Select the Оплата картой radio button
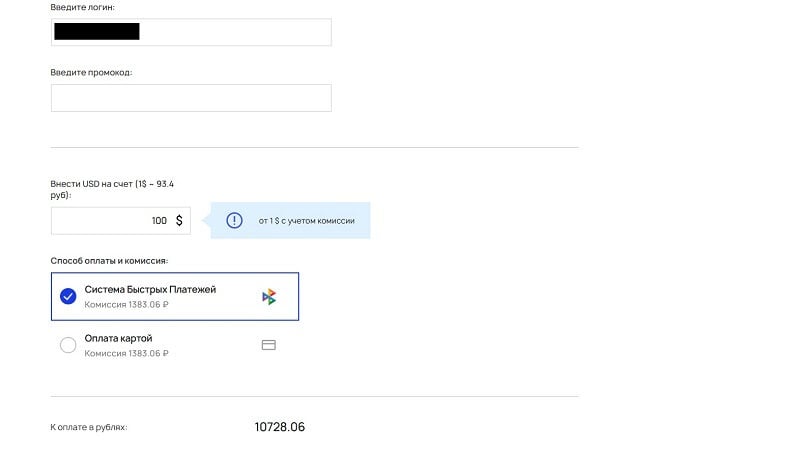This screenshot has height=450, width=800. point(68,345)
